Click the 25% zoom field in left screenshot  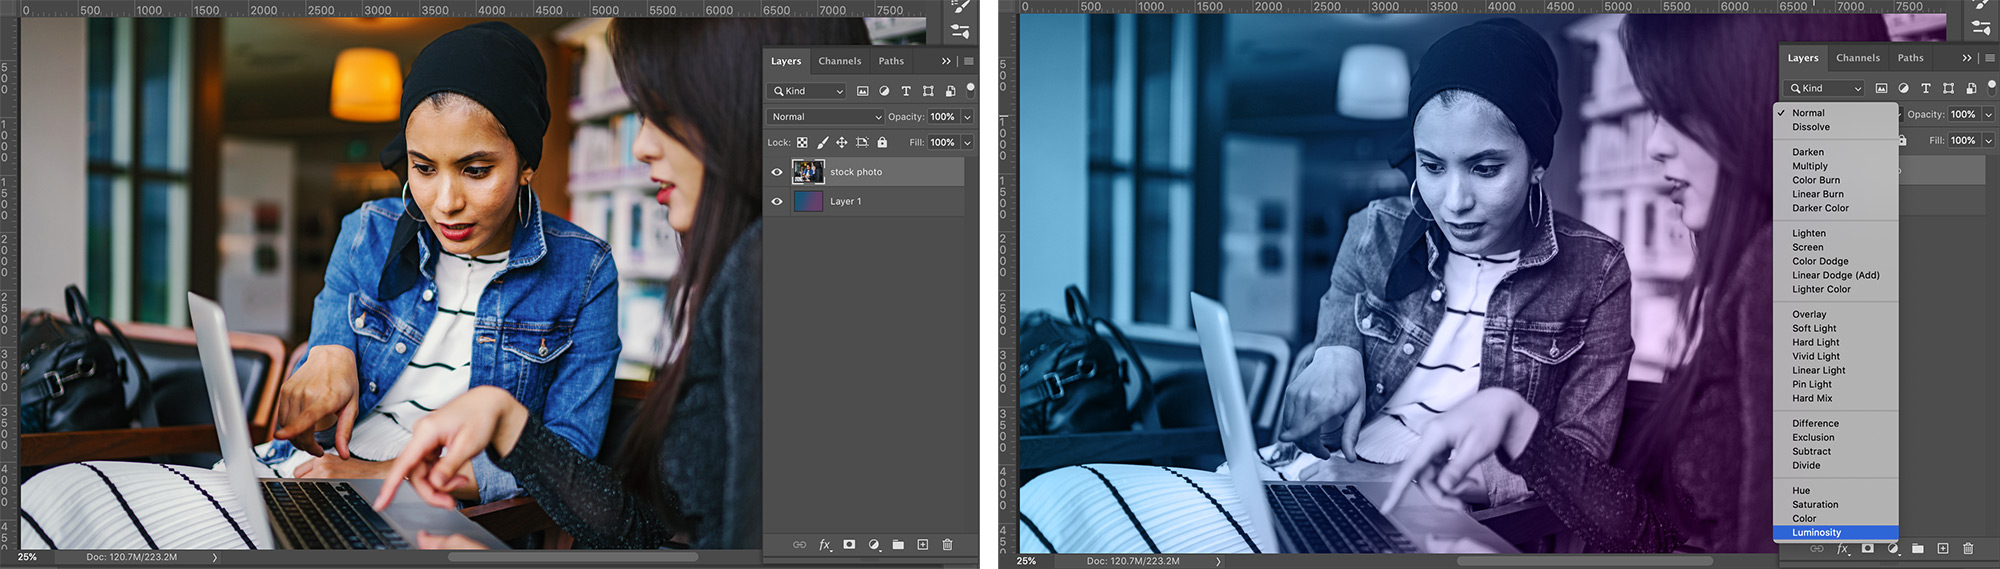point(27,557)
